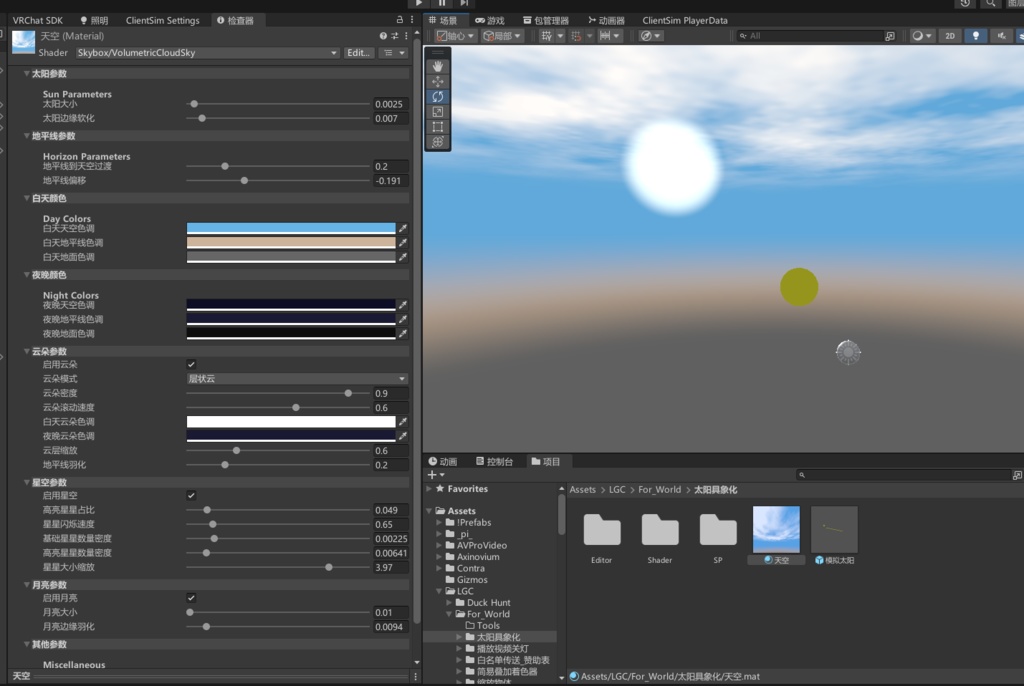The width and height of the screenshot is (1024, 686).
Task: Toggle 2D view mode in Scene toolbar
Action: click(950, 35)
